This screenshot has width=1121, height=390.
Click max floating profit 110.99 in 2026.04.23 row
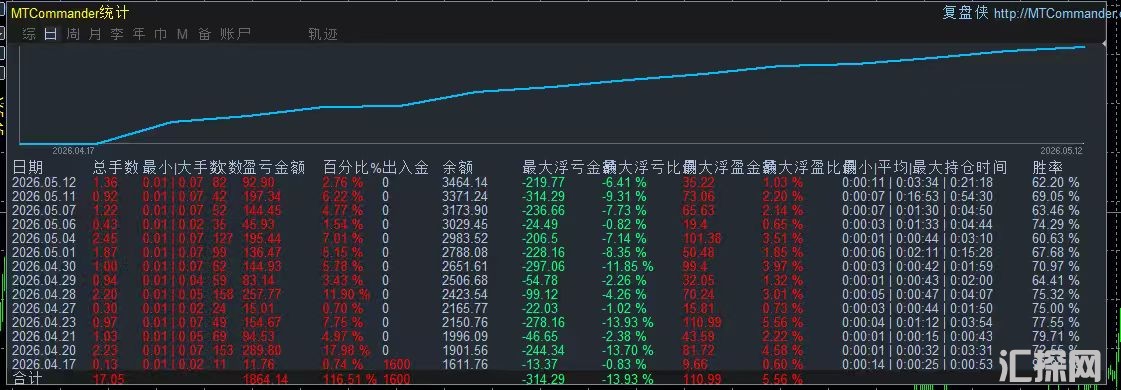[x=701, y=321]
